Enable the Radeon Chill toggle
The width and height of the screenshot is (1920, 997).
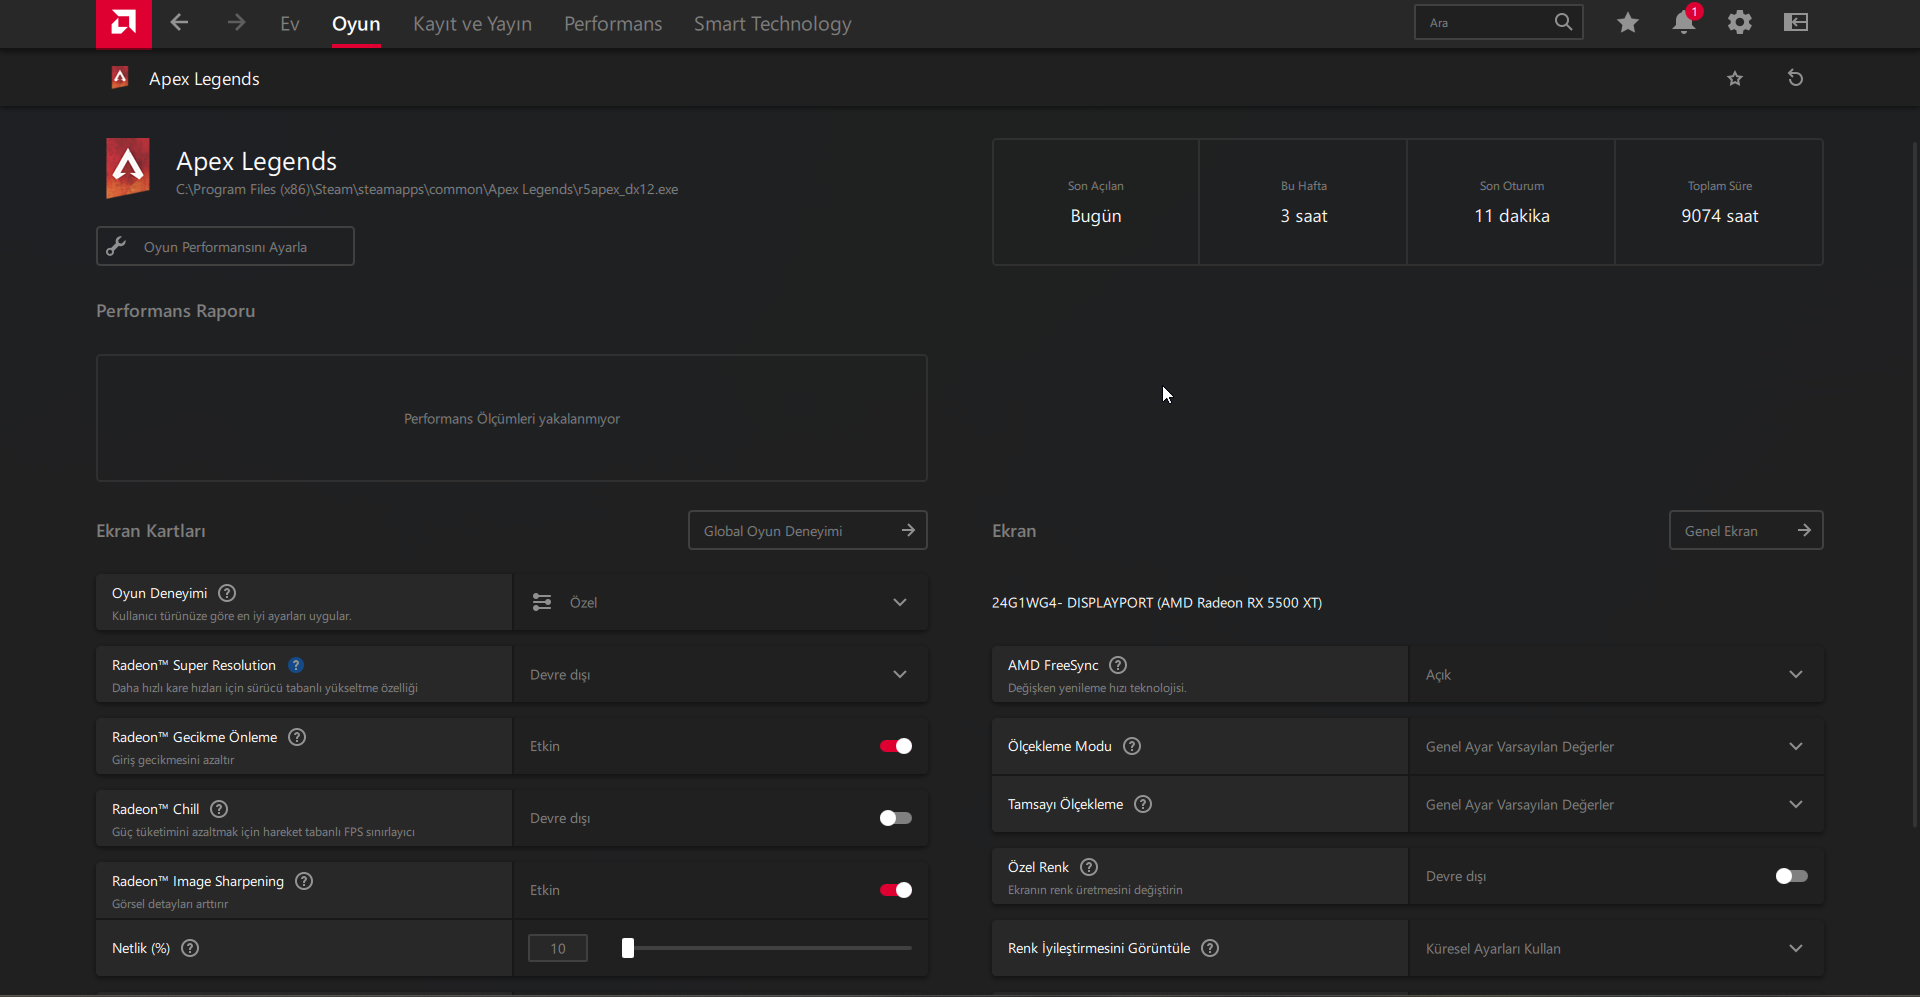895,818
